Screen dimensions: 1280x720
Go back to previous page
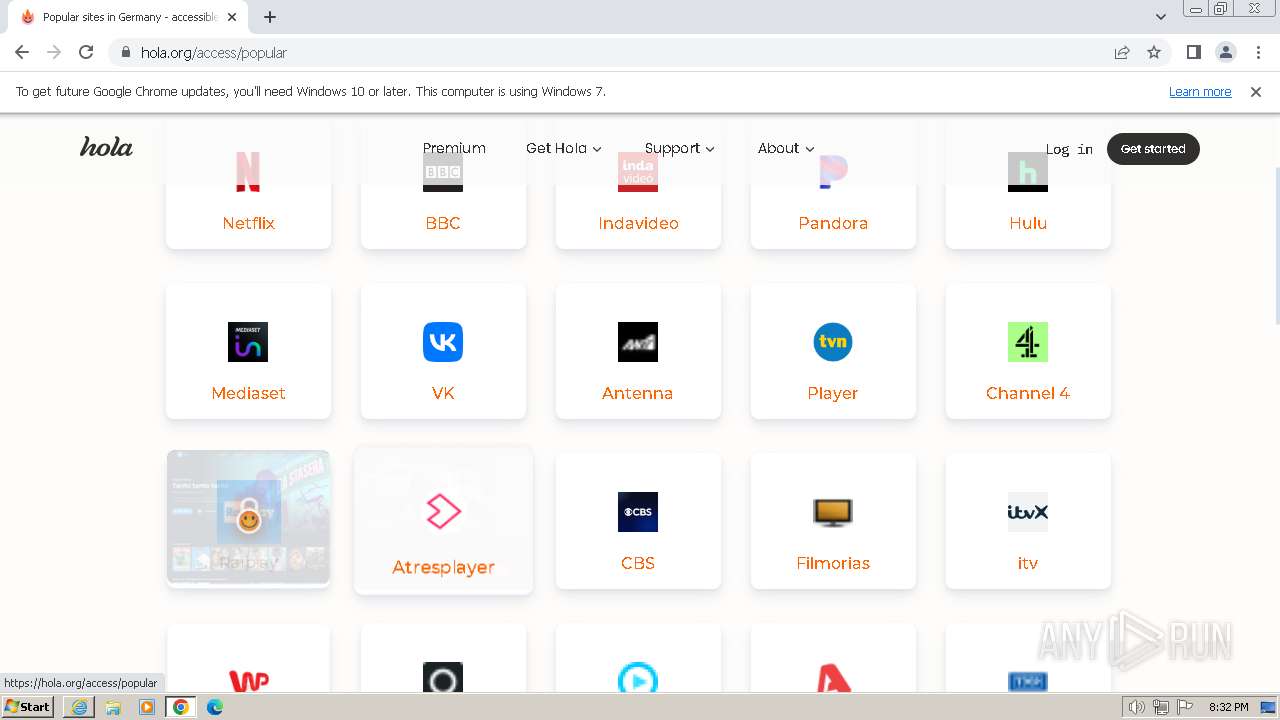22,52
